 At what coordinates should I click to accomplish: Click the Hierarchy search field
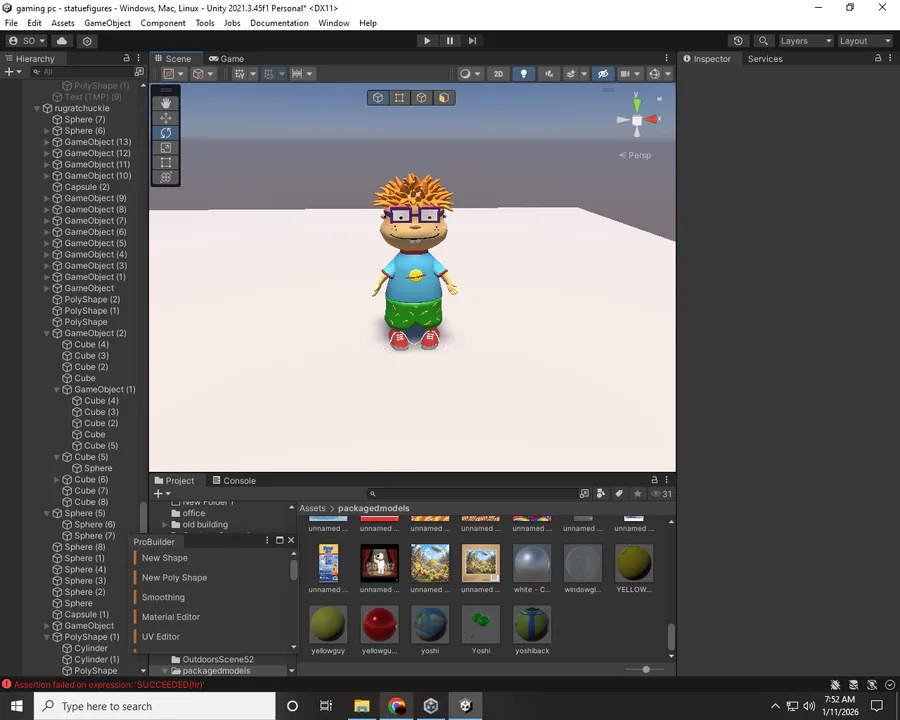tap(81, 72)
